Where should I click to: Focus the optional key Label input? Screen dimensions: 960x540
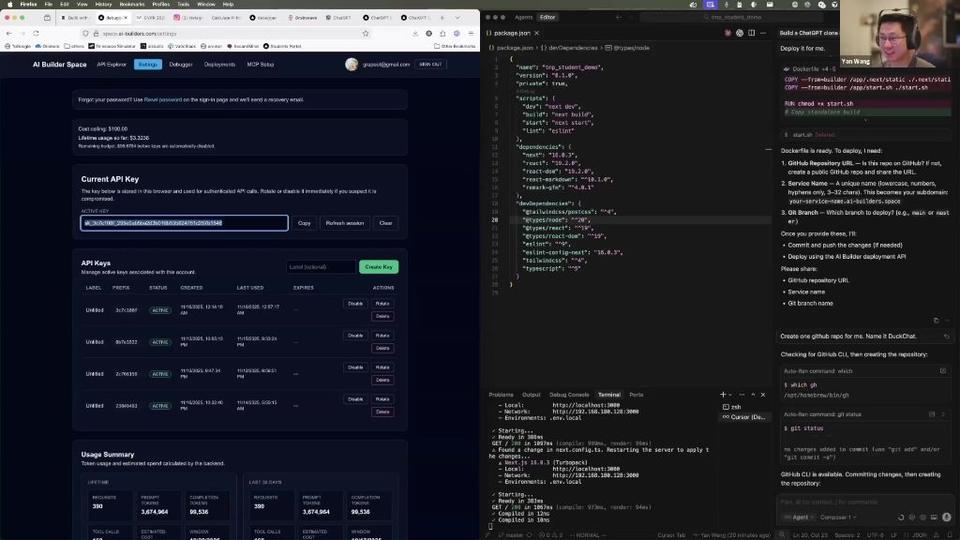click(321, 267)
